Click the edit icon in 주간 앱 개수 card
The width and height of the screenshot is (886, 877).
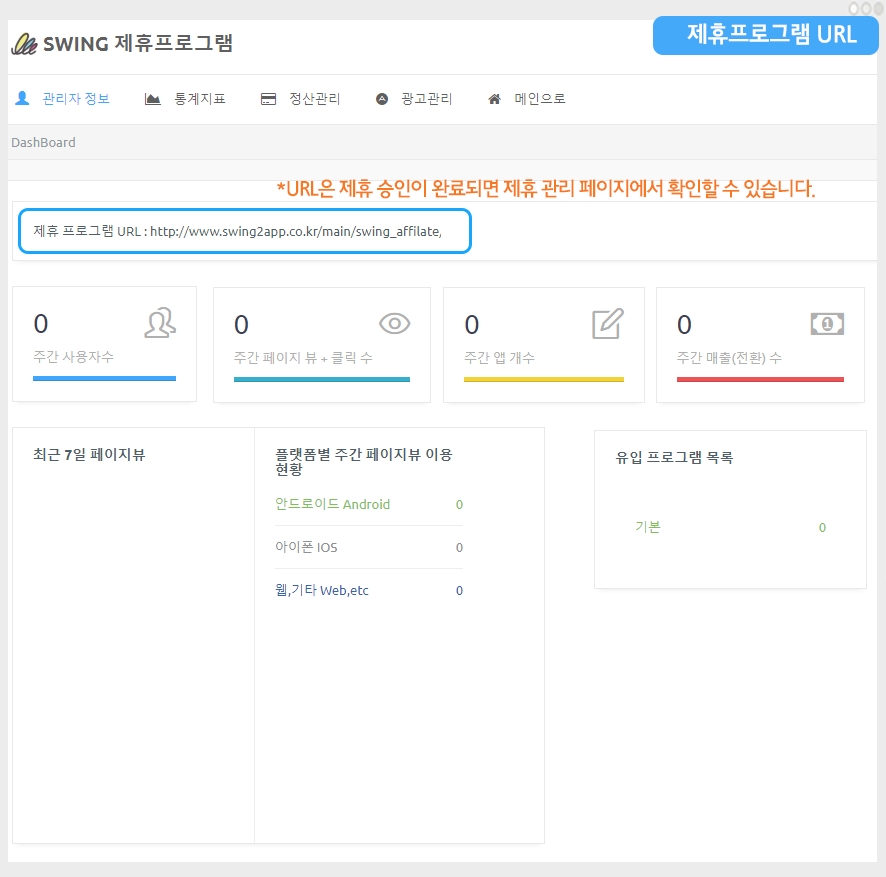point(608,323)
